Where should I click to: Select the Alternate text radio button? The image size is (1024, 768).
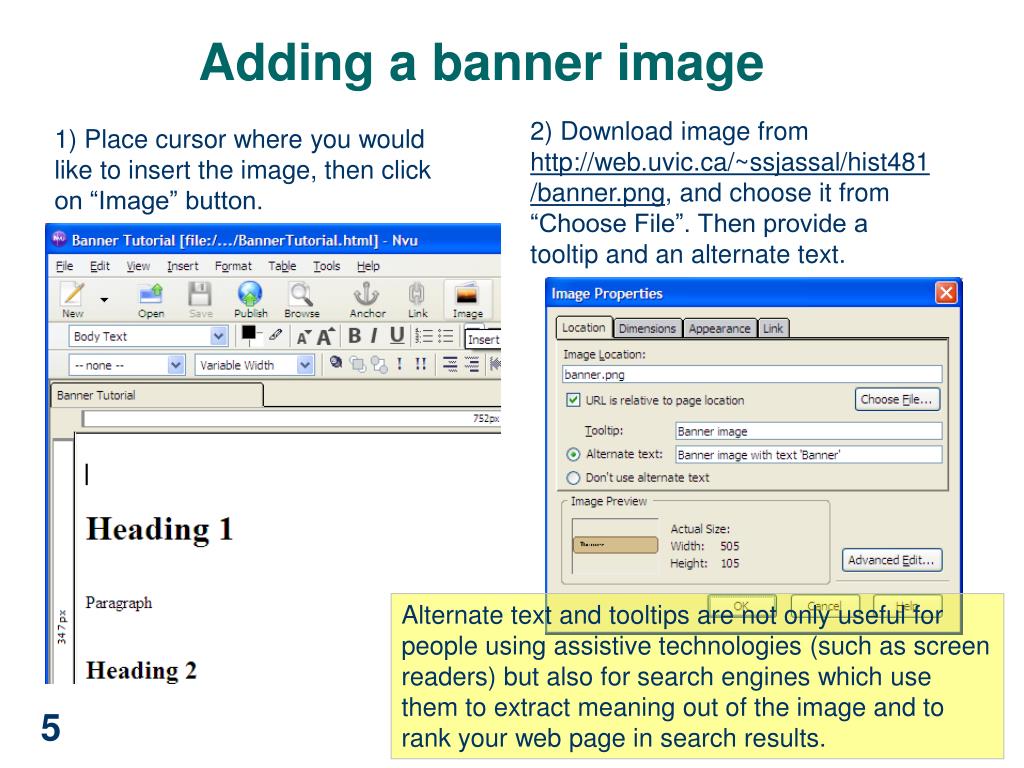coord(573,454)
